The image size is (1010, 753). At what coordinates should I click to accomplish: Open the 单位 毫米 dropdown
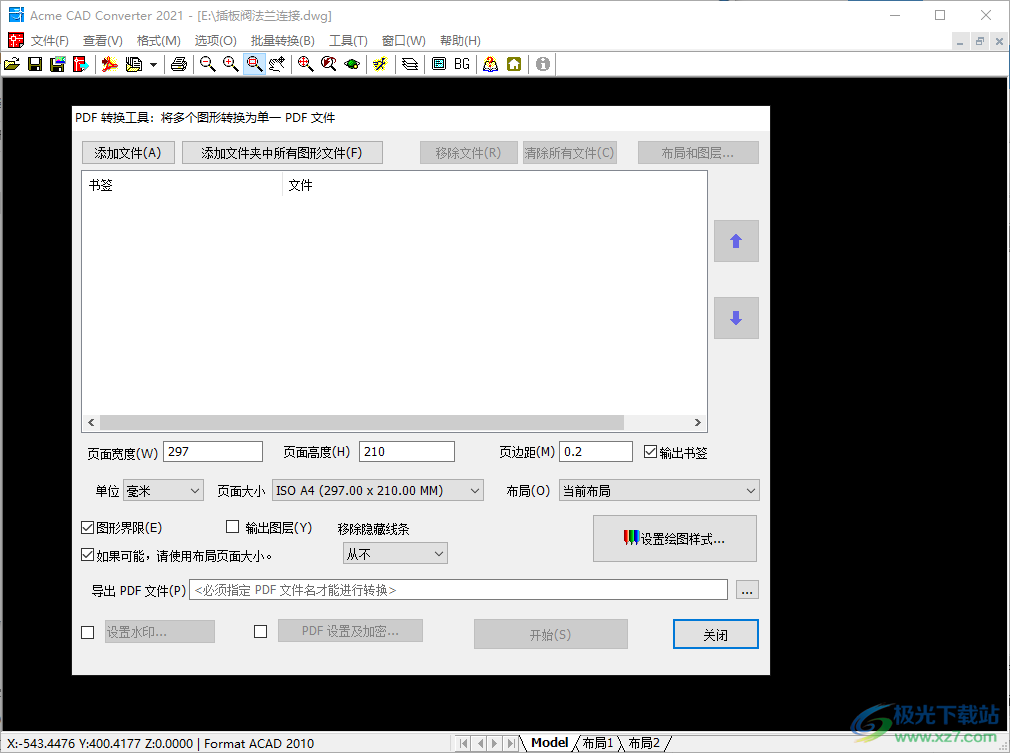(164, 491)
